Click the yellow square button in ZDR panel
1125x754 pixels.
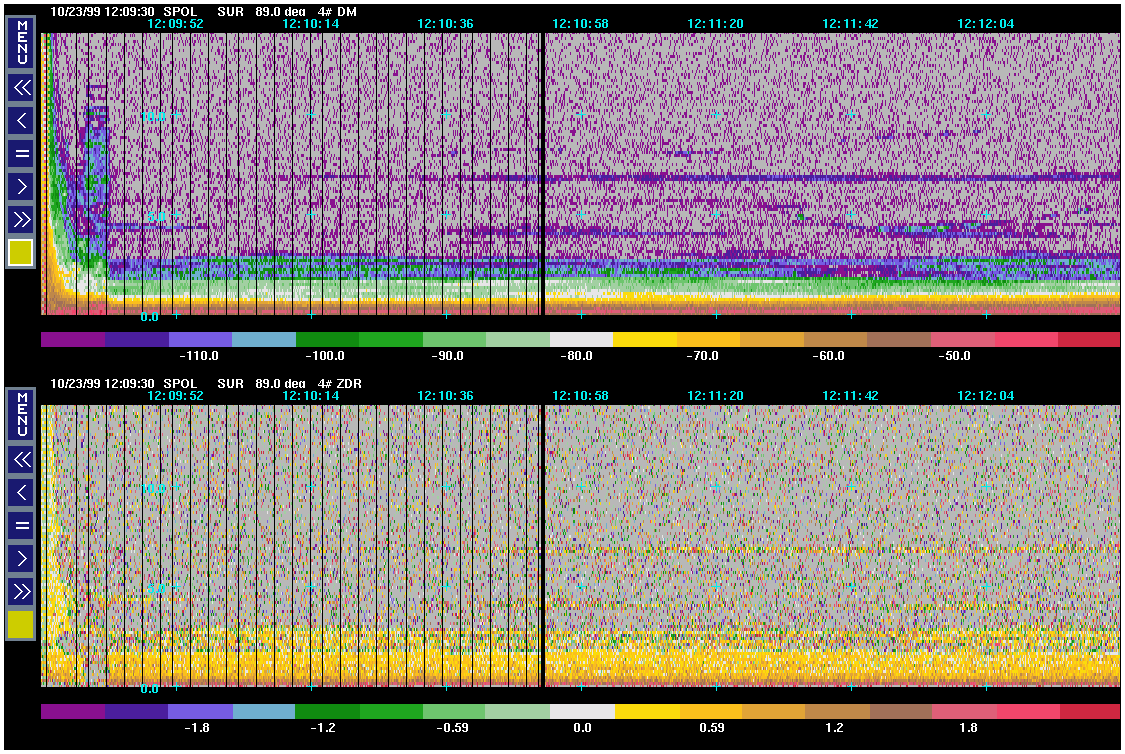[x=21, y=624]
